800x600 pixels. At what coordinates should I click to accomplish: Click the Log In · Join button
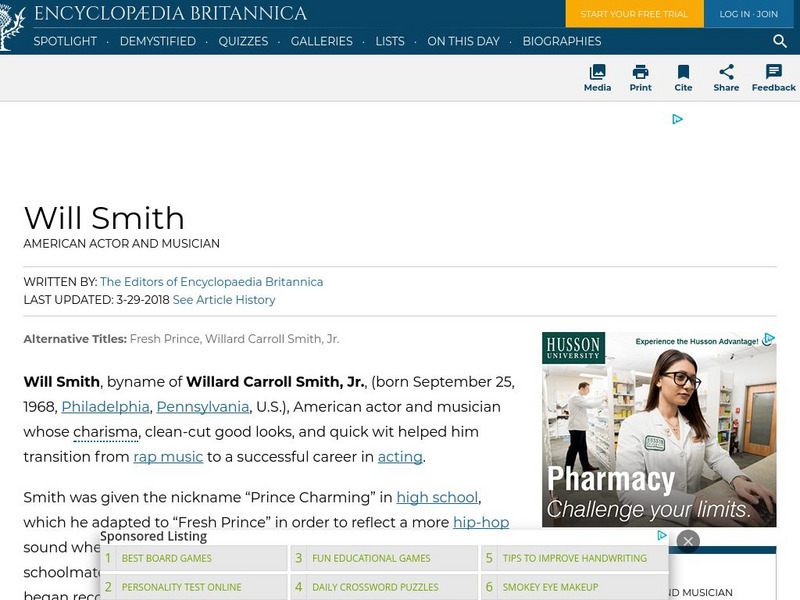coord(748,14)
